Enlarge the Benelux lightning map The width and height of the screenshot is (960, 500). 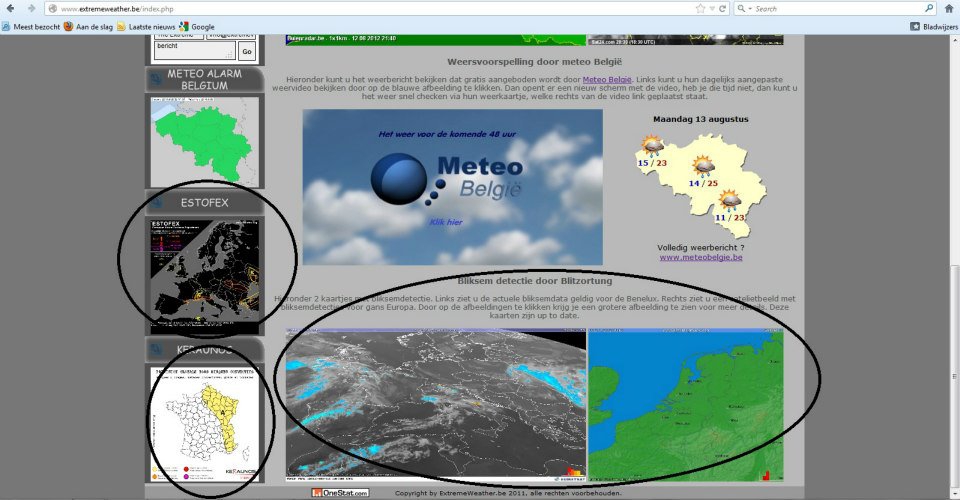click(x=686, y=405)
